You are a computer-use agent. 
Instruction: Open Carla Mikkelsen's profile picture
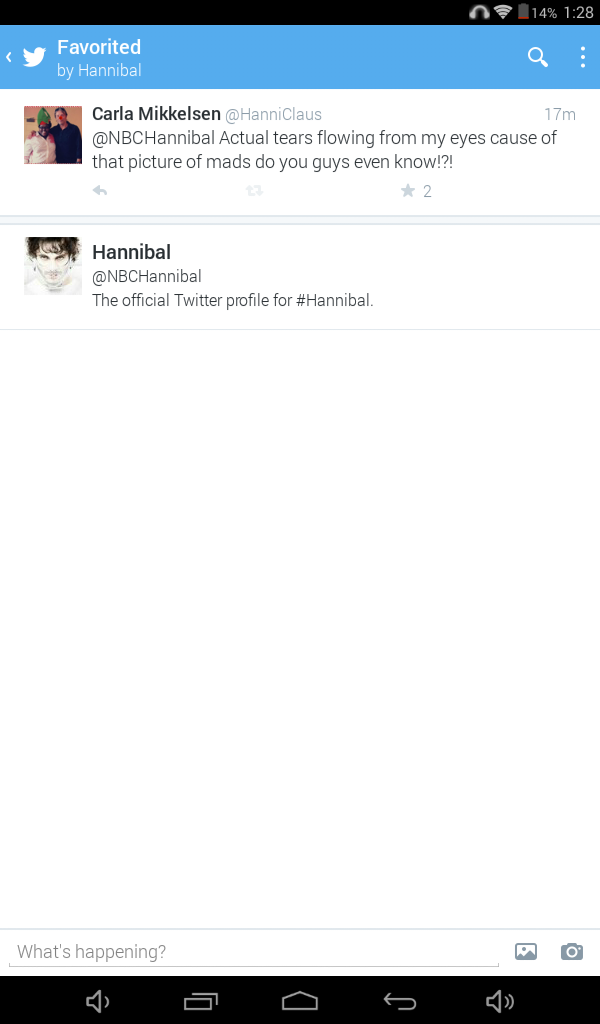[53, 135]
